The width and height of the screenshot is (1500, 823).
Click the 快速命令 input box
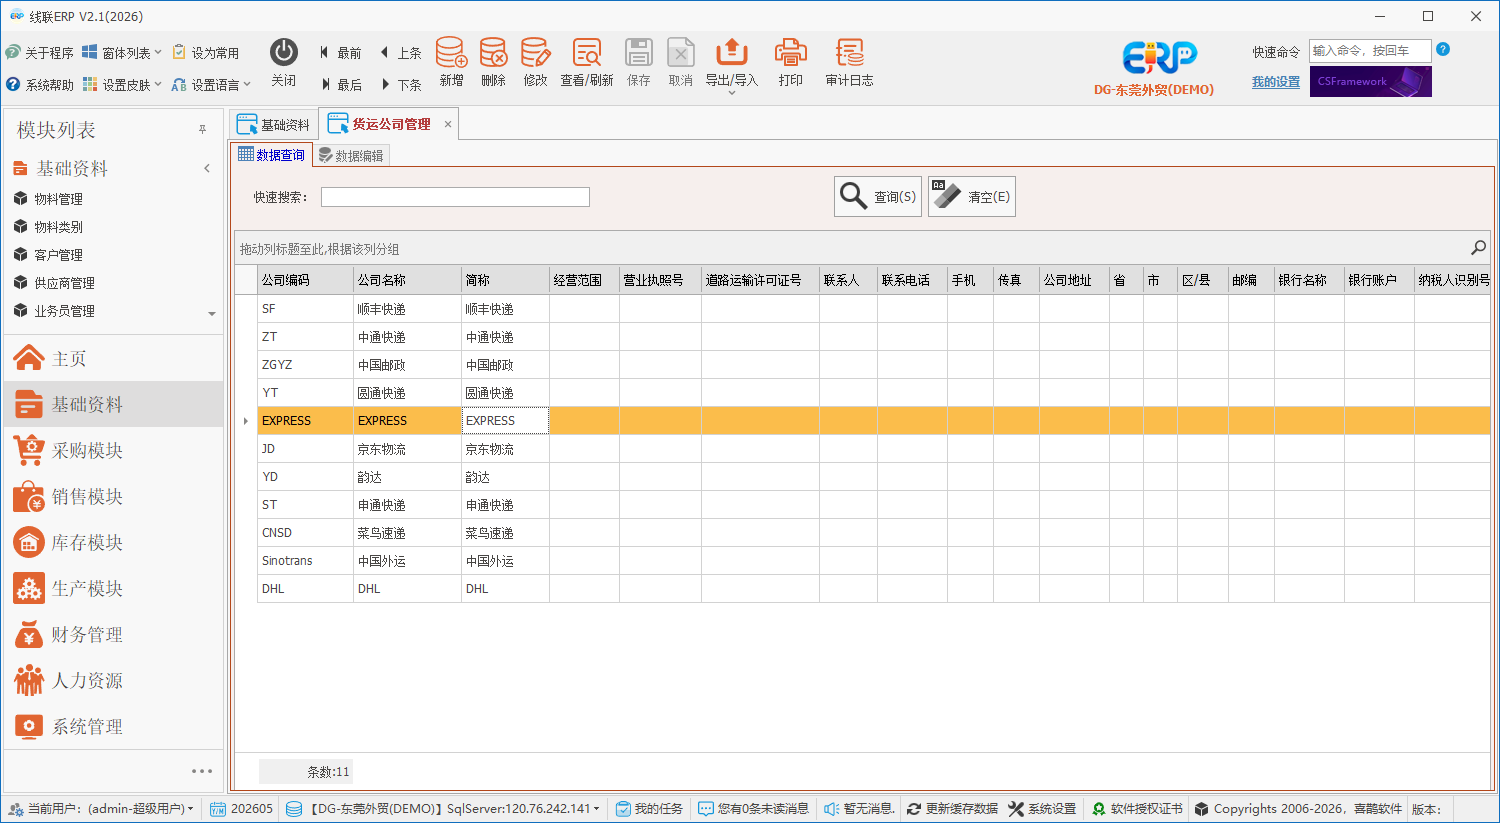click(x=1369, y=51)
